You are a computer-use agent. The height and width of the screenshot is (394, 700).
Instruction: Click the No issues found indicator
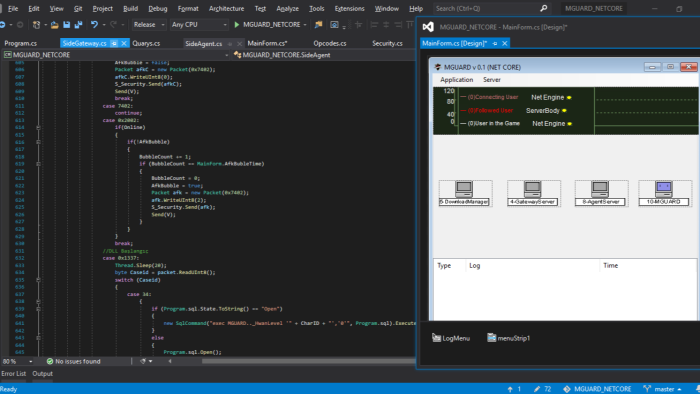[x=74, y=361]
